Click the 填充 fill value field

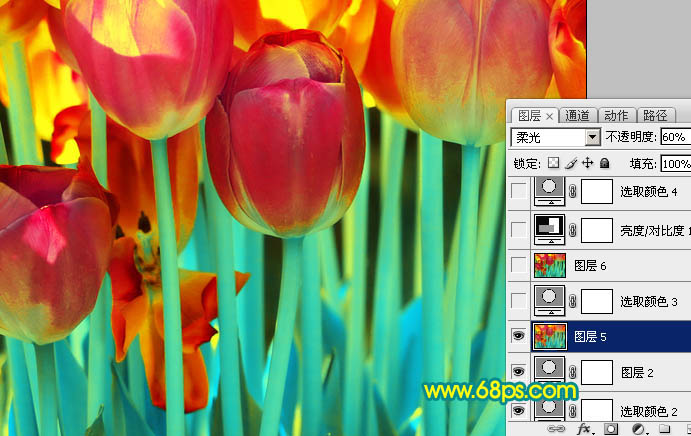(x=675, y=163)
